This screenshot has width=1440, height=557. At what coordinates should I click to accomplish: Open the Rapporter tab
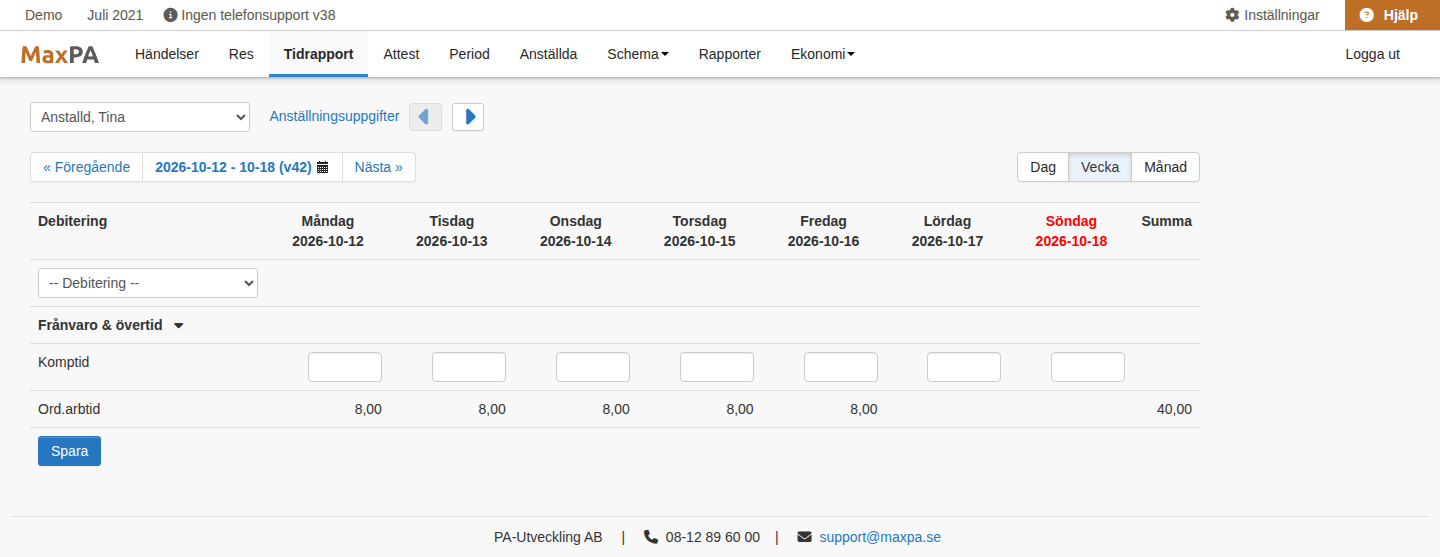tap(730, 54)
